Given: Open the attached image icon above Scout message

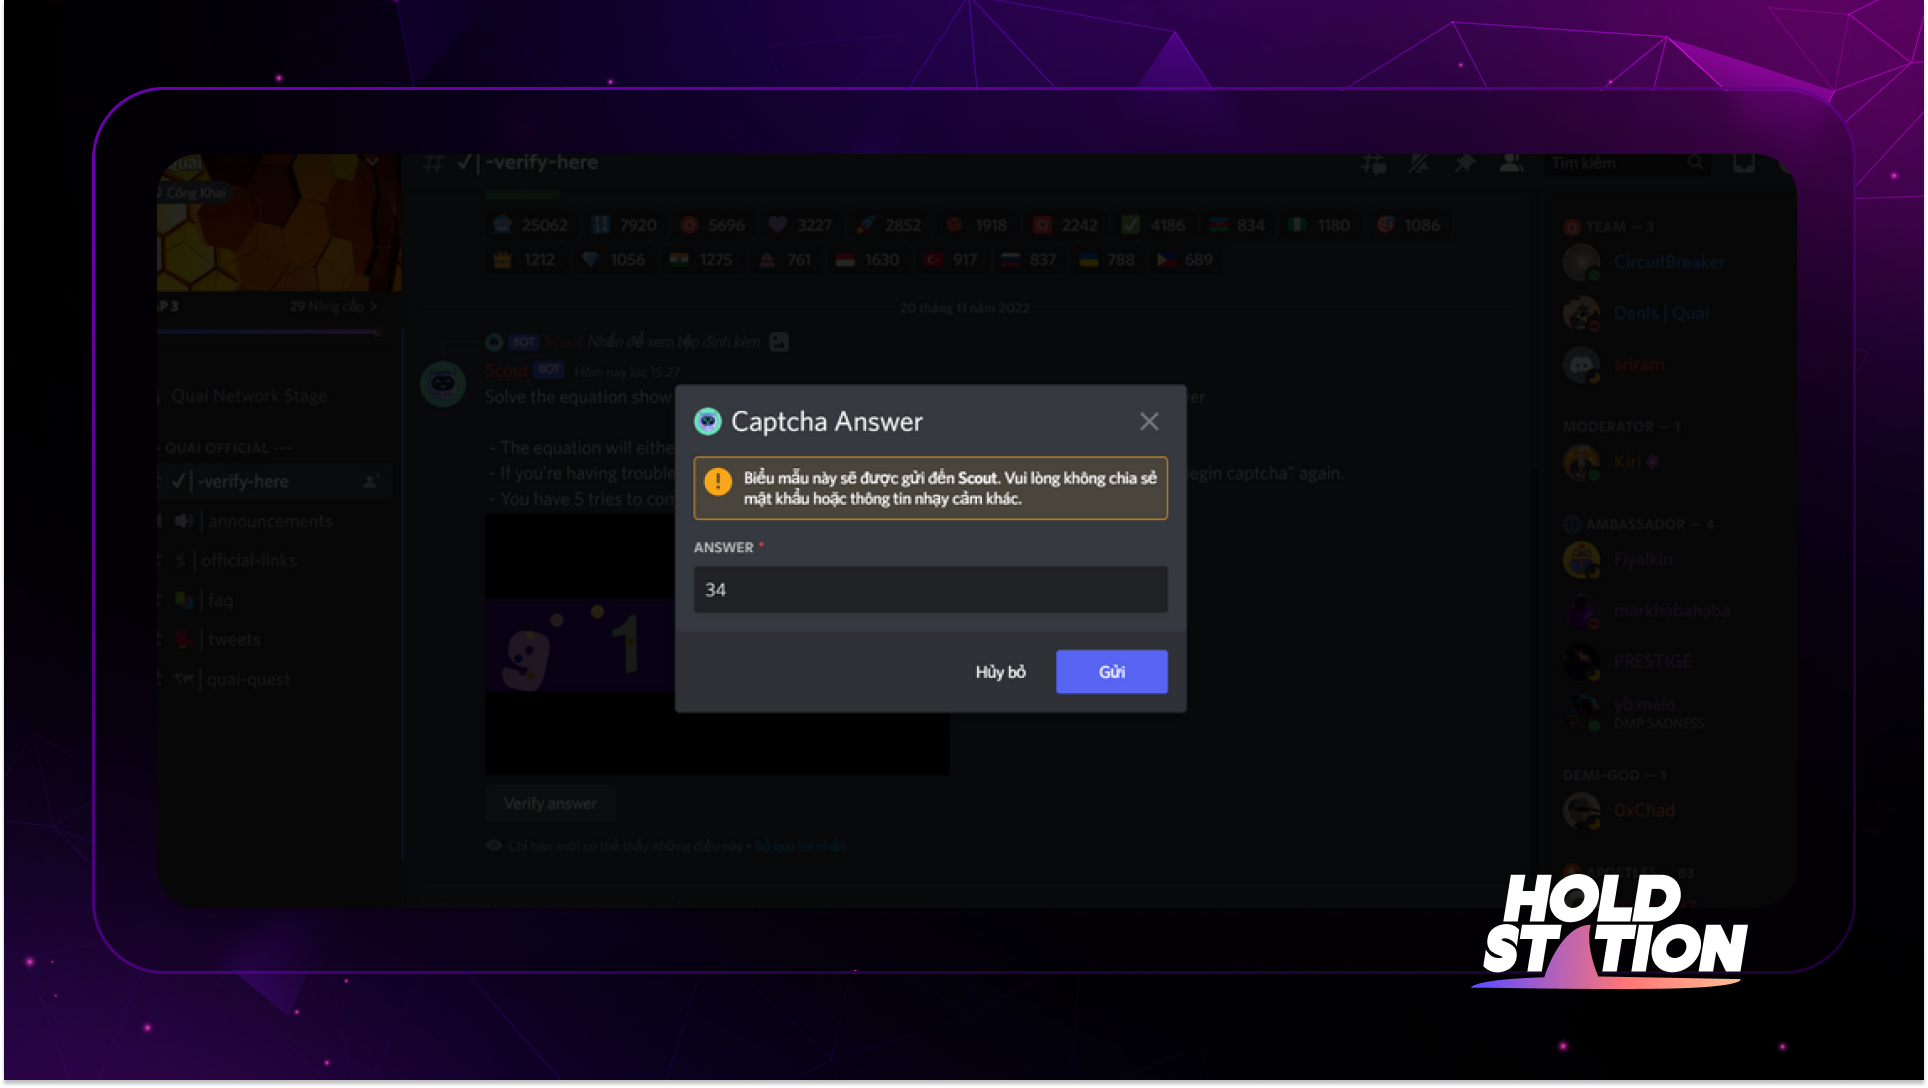Looking at the screenshot, I should click(779, 342).
